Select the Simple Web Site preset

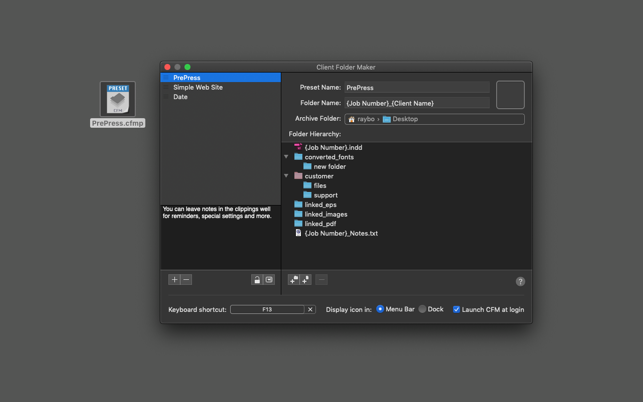[198, 87]
